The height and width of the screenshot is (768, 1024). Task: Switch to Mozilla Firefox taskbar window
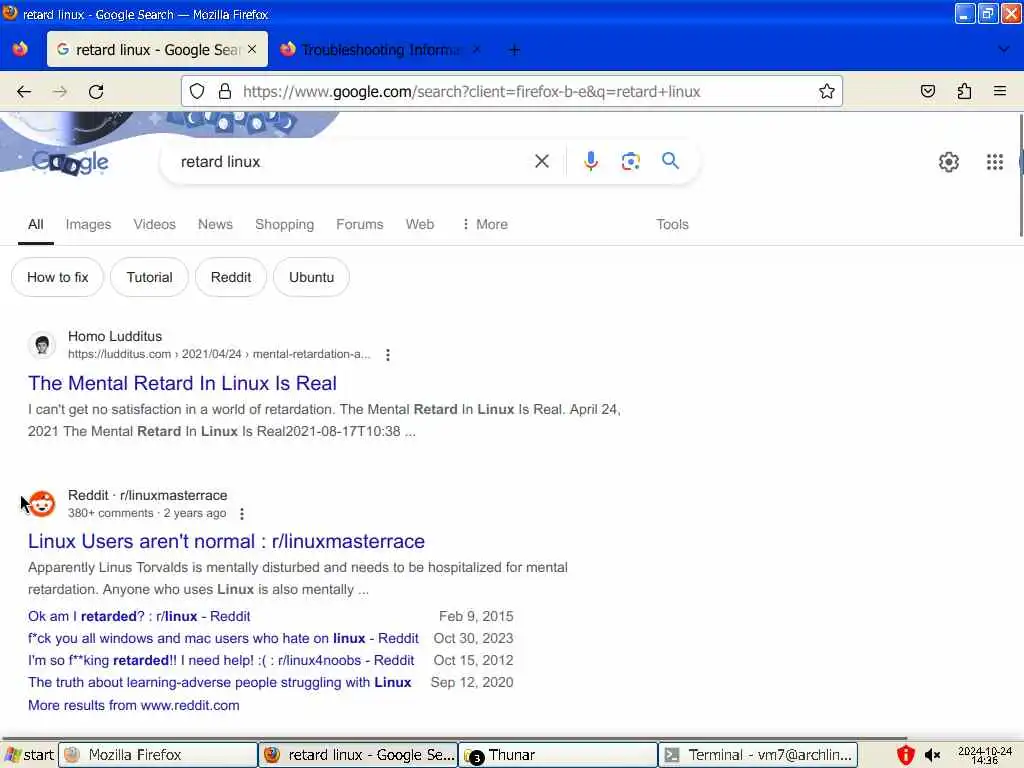coord(158,755)
